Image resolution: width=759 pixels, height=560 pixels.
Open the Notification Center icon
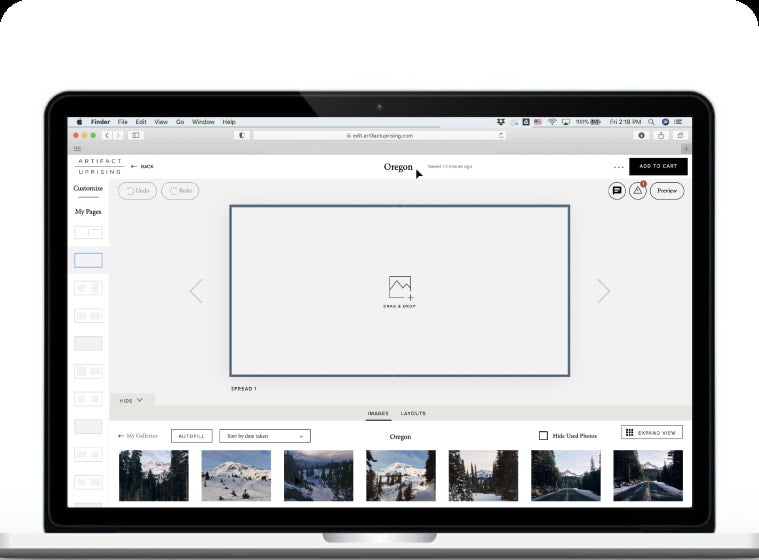click(x=678, y=122)
